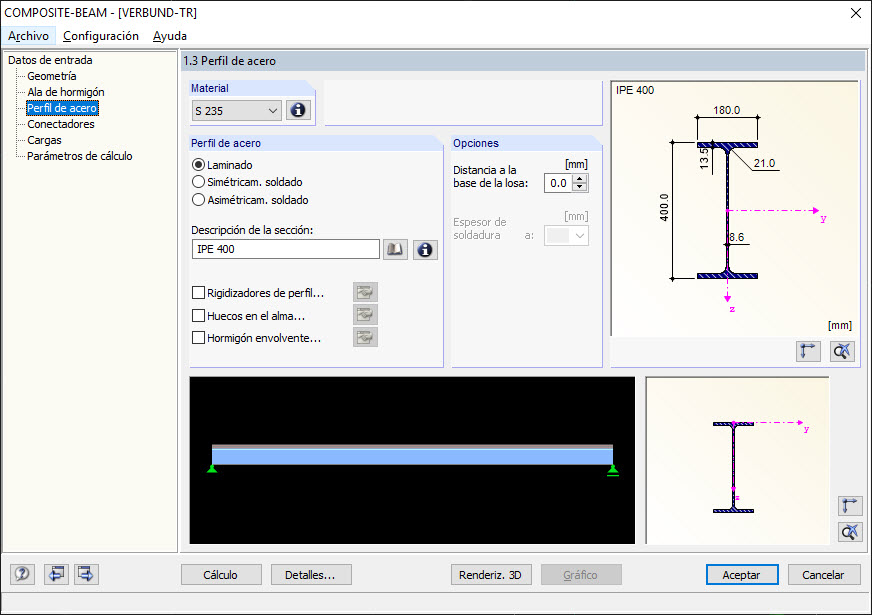Select Asimétricam. soldado radio option

coord(198,200)
